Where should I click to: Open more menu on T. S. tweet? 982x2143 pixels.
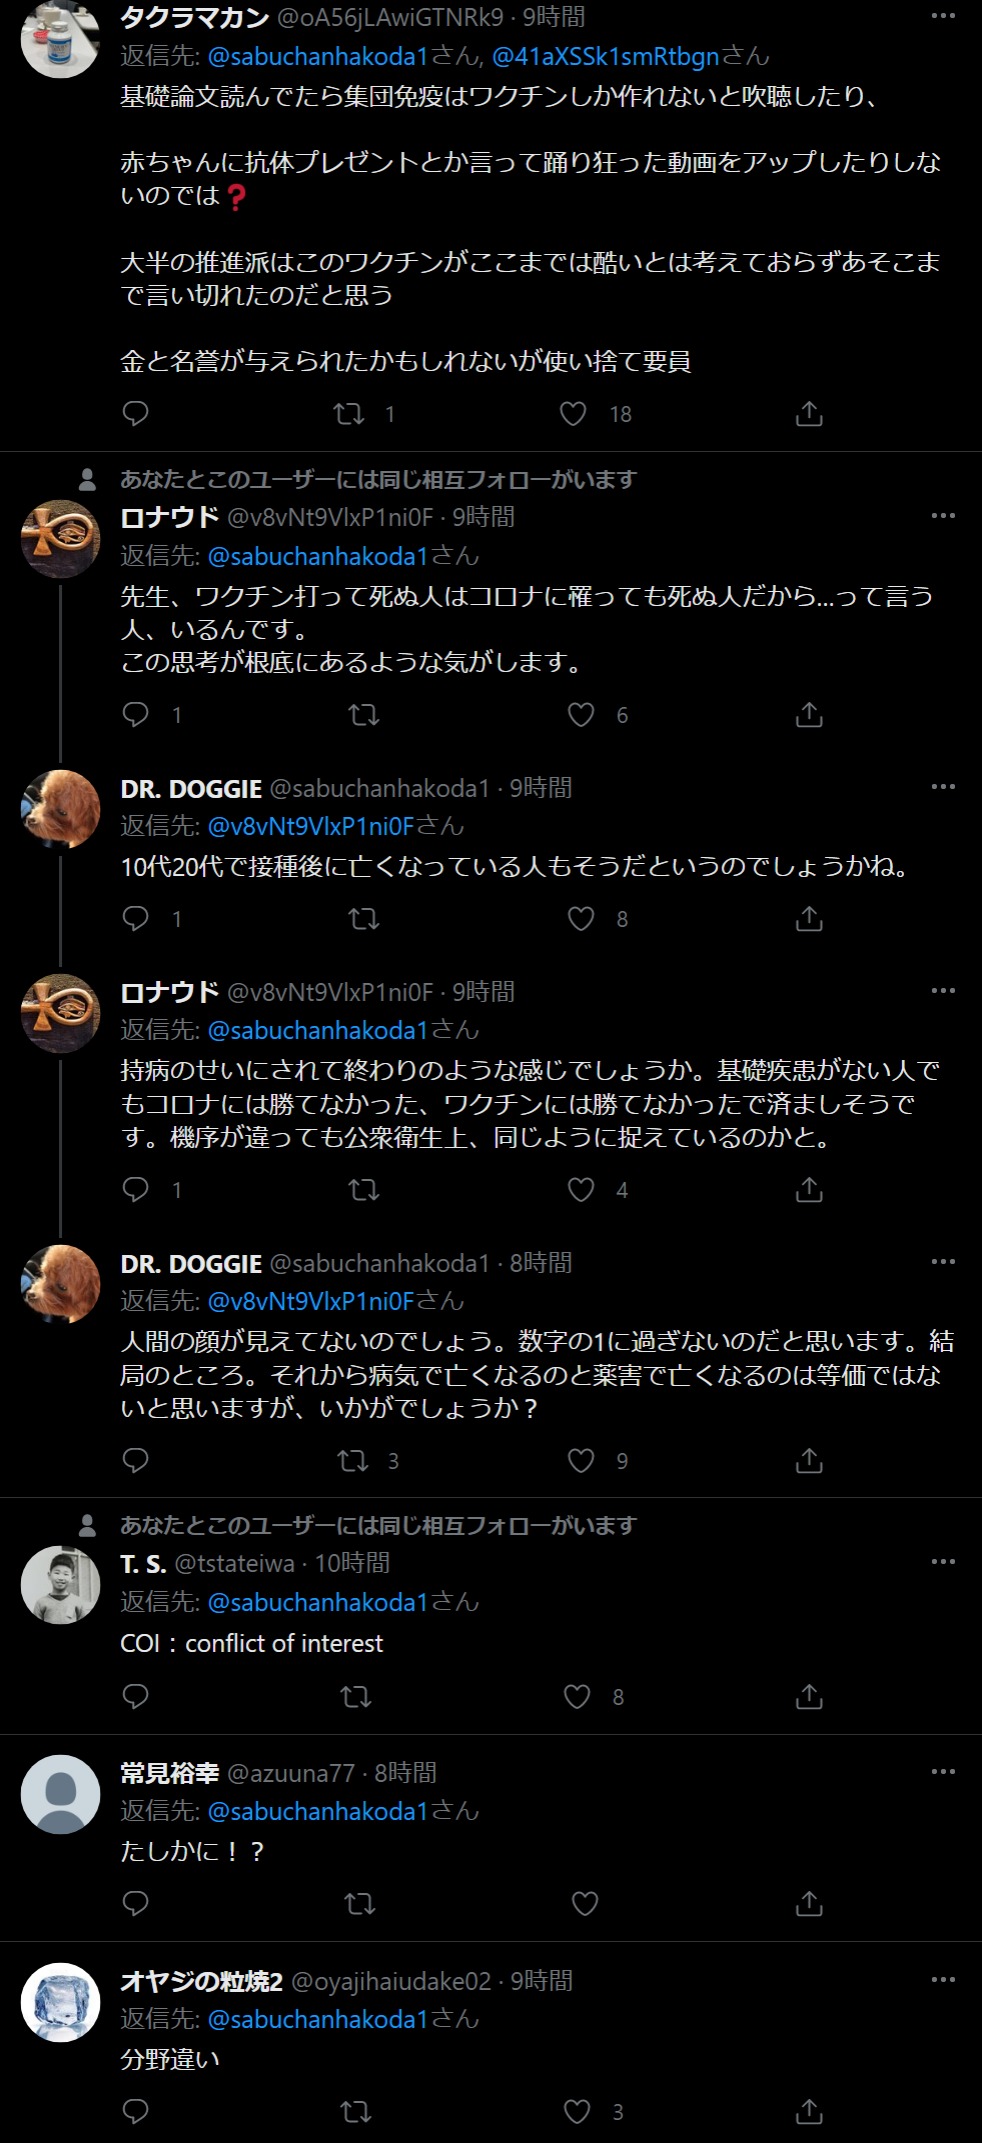[x=943, y=1562]
